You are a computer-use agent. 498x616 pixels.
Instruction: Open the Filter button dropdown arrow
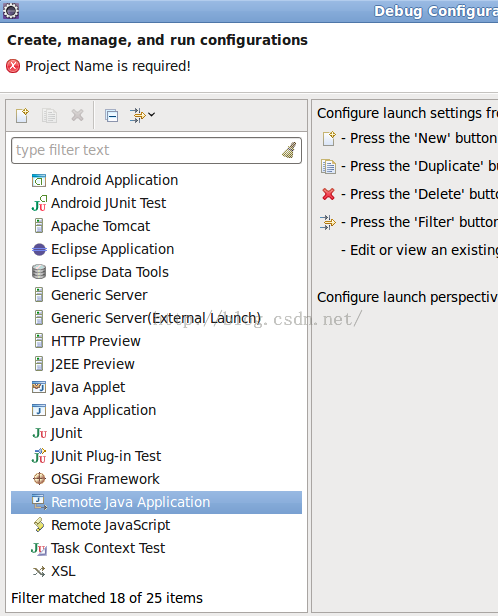click(152, 115)
